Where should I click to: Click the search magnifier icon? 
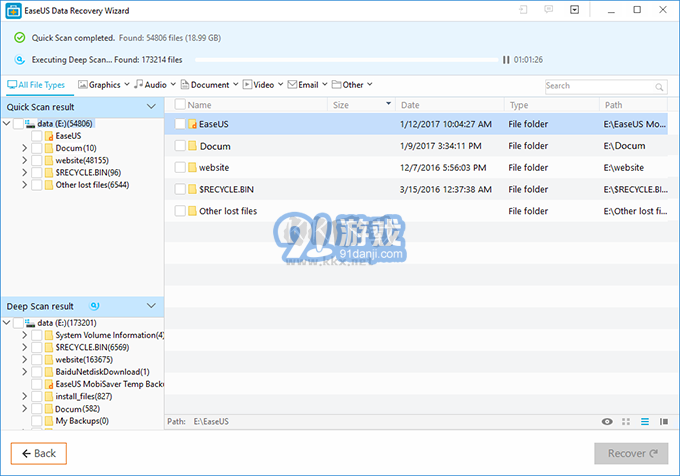pos(659,87)
